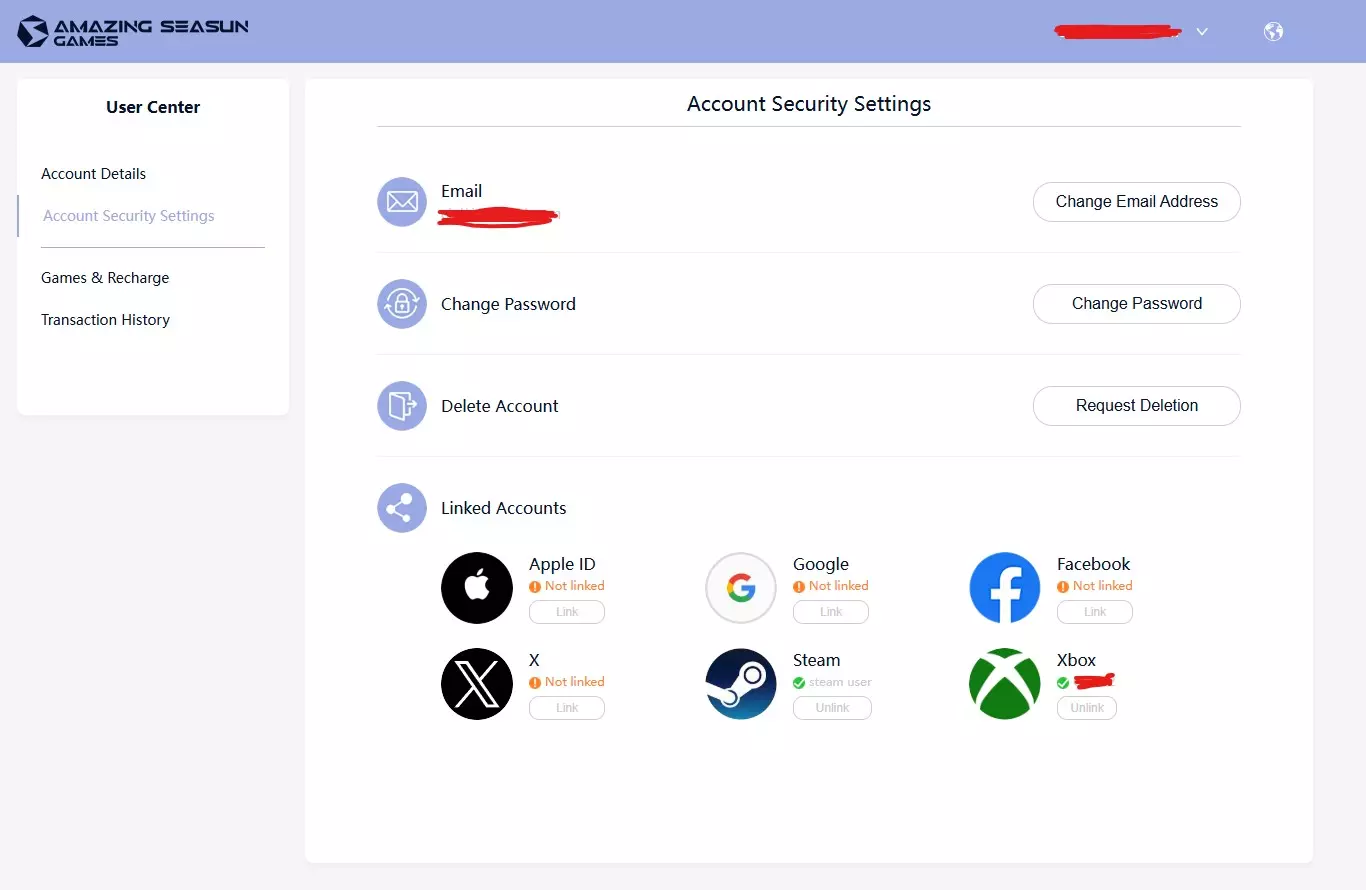Link the X account
Image resolution: width=1366 pixels, height=890 pixels.
(x=567, y=708)
